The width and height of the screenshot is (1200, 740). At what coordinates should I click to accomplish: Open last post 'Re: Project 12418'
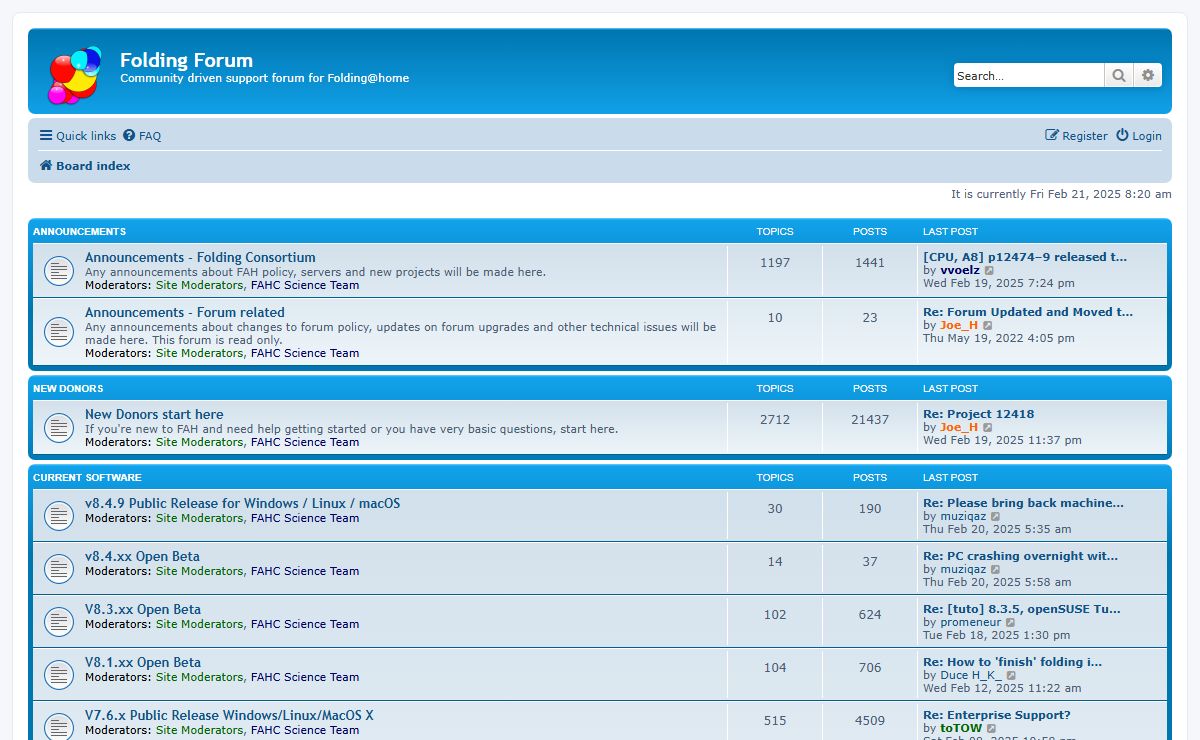978,414
